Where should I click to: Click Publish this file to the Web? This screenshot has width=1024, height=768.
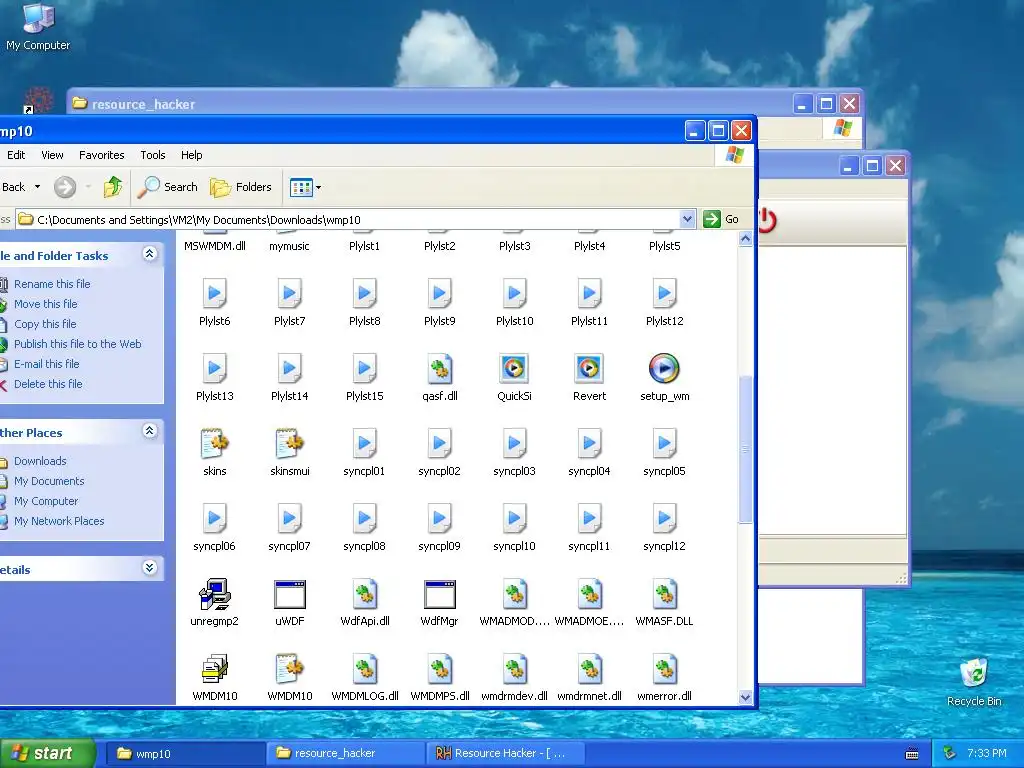[x=78, y=344]
